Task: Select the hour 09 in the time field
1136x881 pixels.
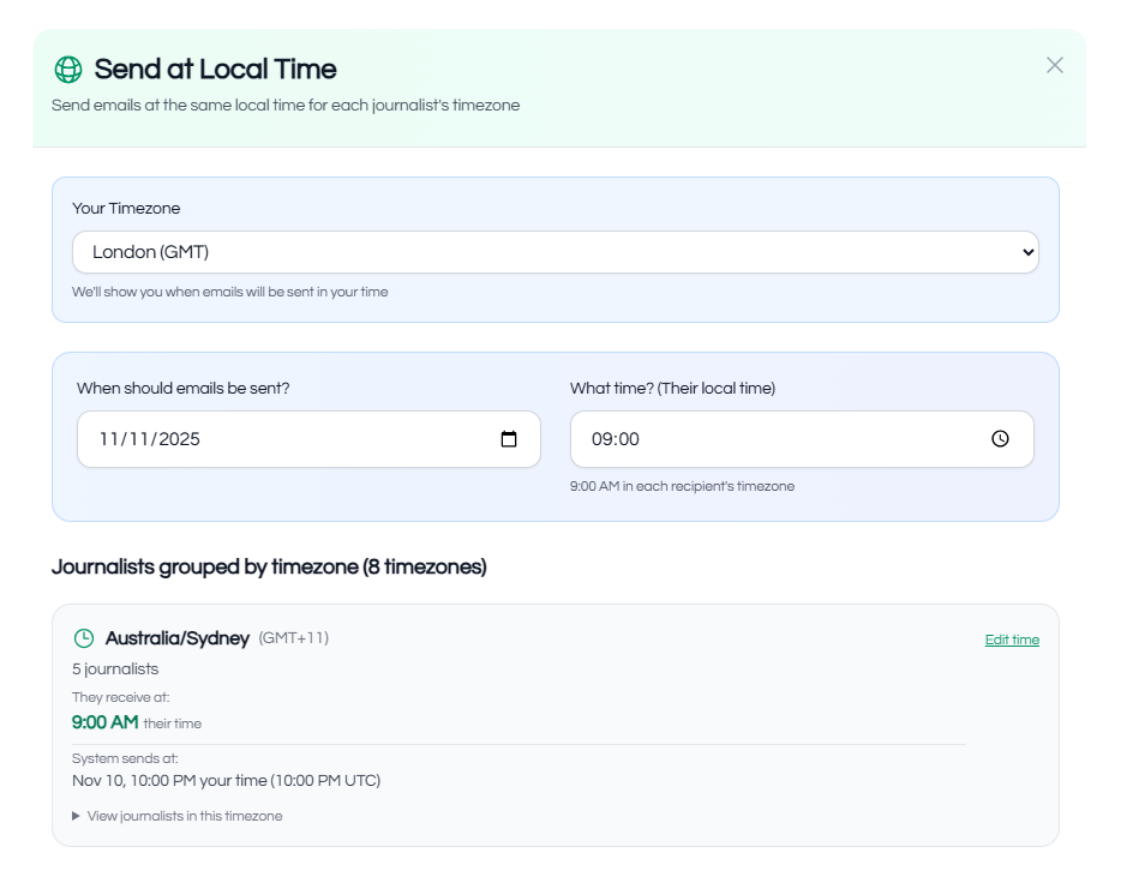Action: tap(602, 439)
